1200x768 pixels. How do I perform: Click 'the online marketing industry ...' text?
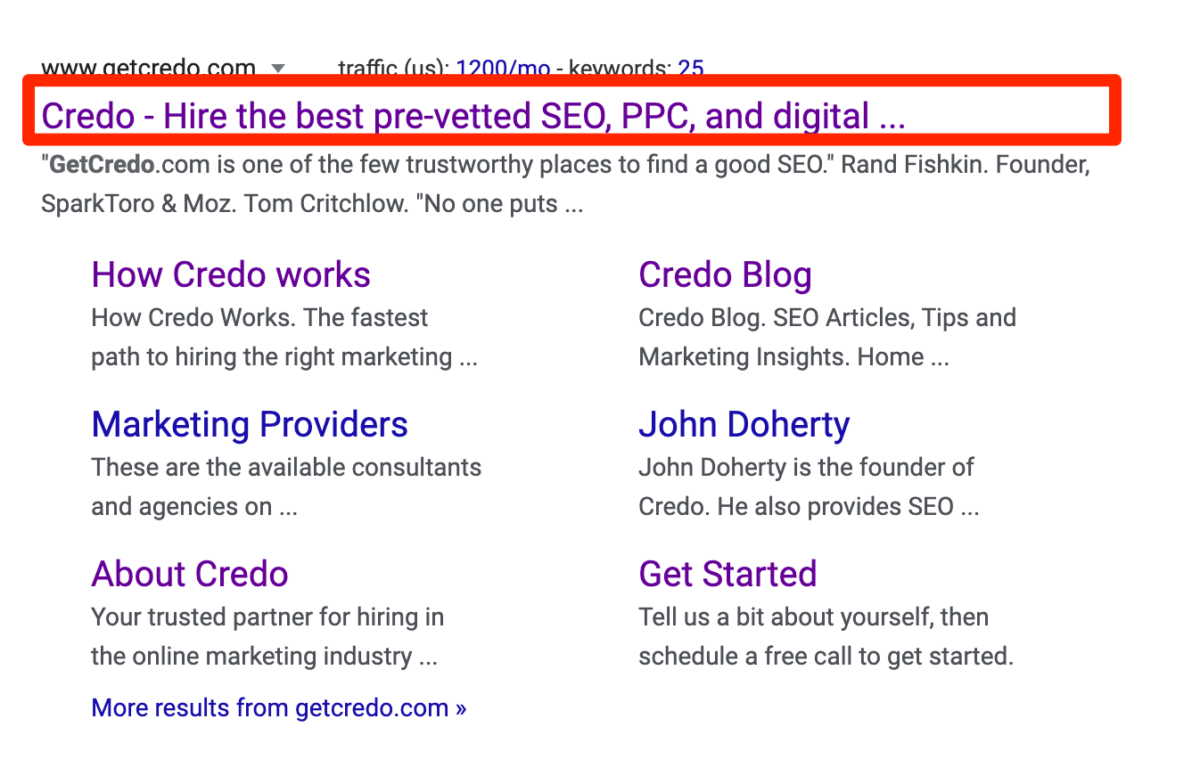[x=264, y=657]
